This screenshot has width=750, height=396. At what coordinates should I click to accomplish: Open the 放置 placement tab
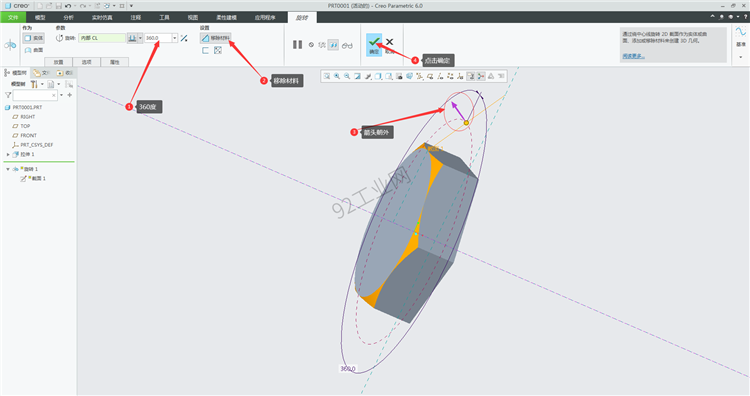coord(58,62)
